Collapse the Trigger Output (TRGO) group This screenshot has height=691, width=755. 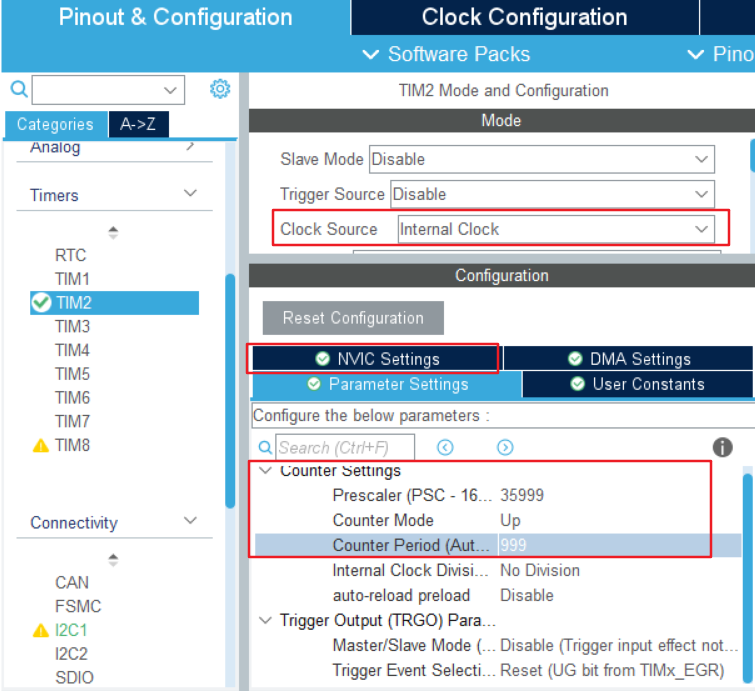click(265, 620)
